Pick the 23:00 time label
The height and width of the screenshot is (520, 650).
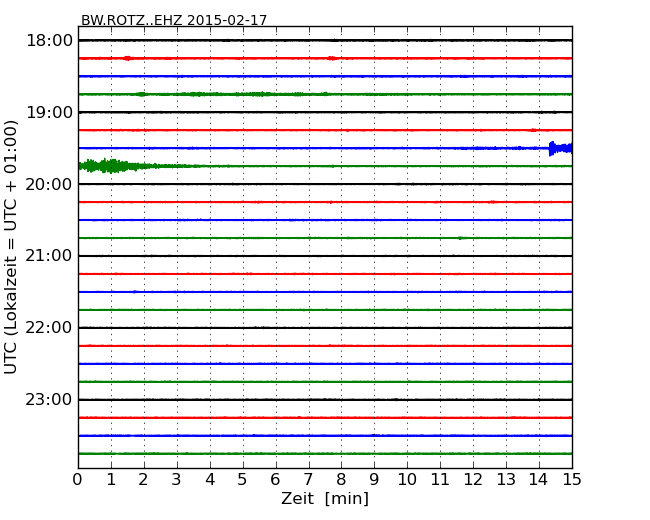coord(49,399)
